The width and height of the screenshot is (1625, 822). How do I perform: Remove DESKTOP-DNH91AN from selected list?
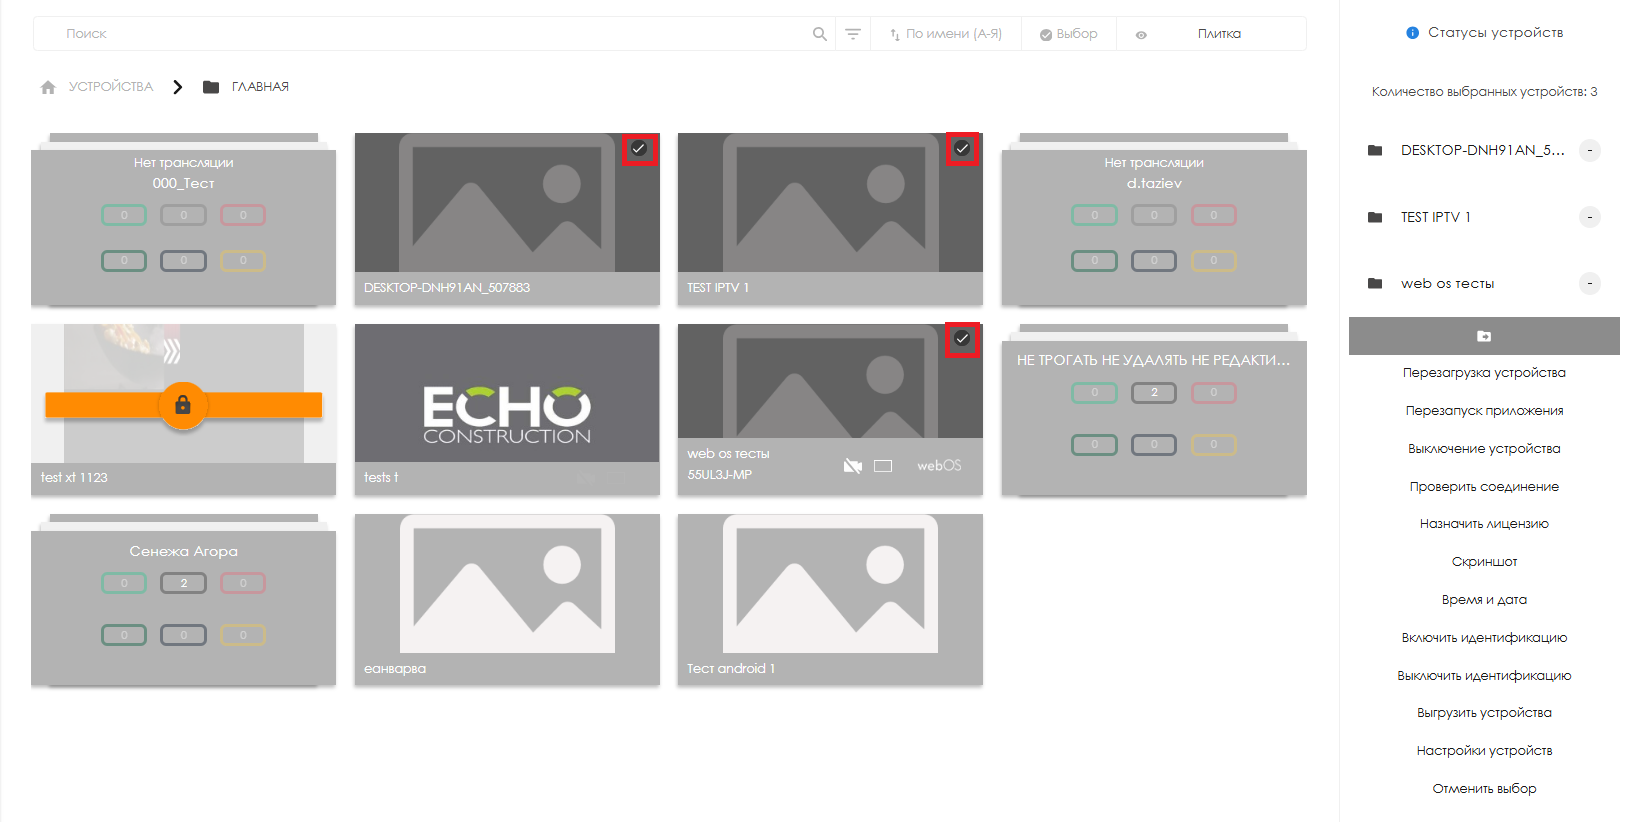1589,150
